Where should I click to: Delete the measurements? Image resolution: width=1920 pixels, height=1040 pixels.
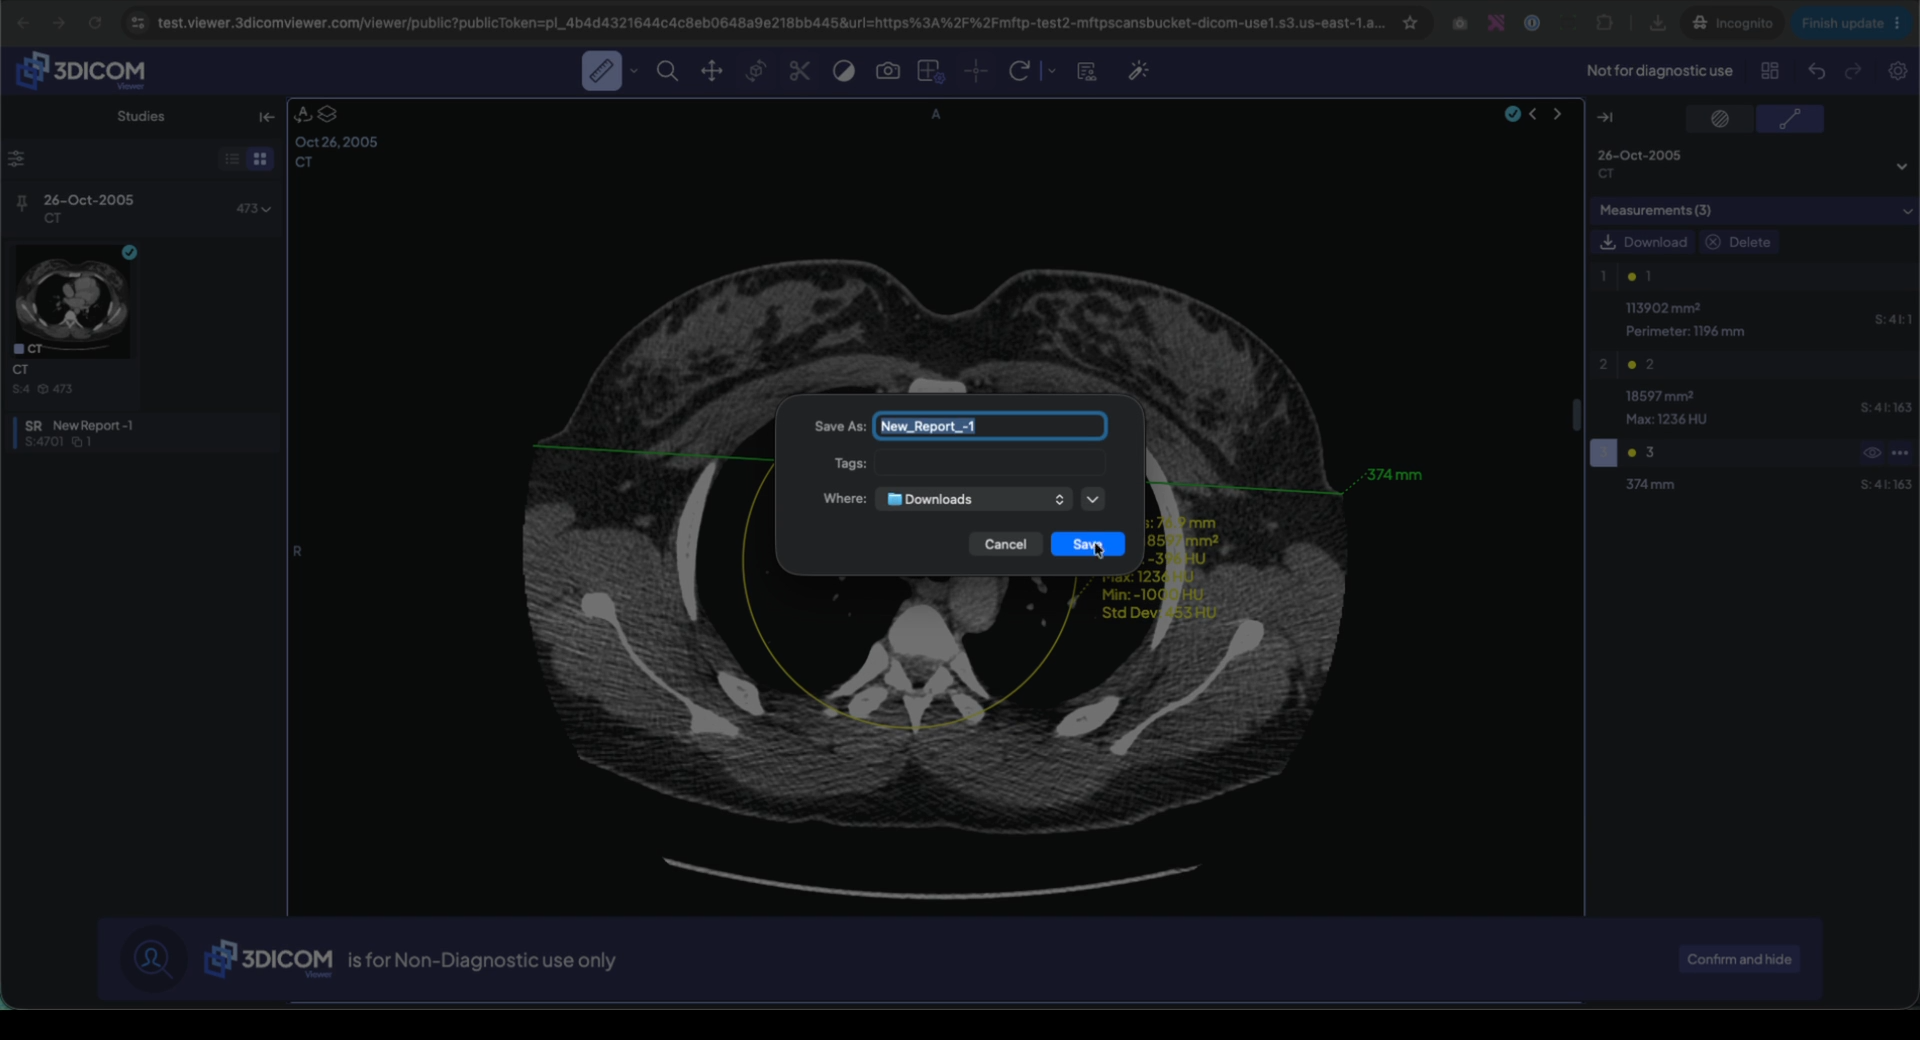point(1738,242)
